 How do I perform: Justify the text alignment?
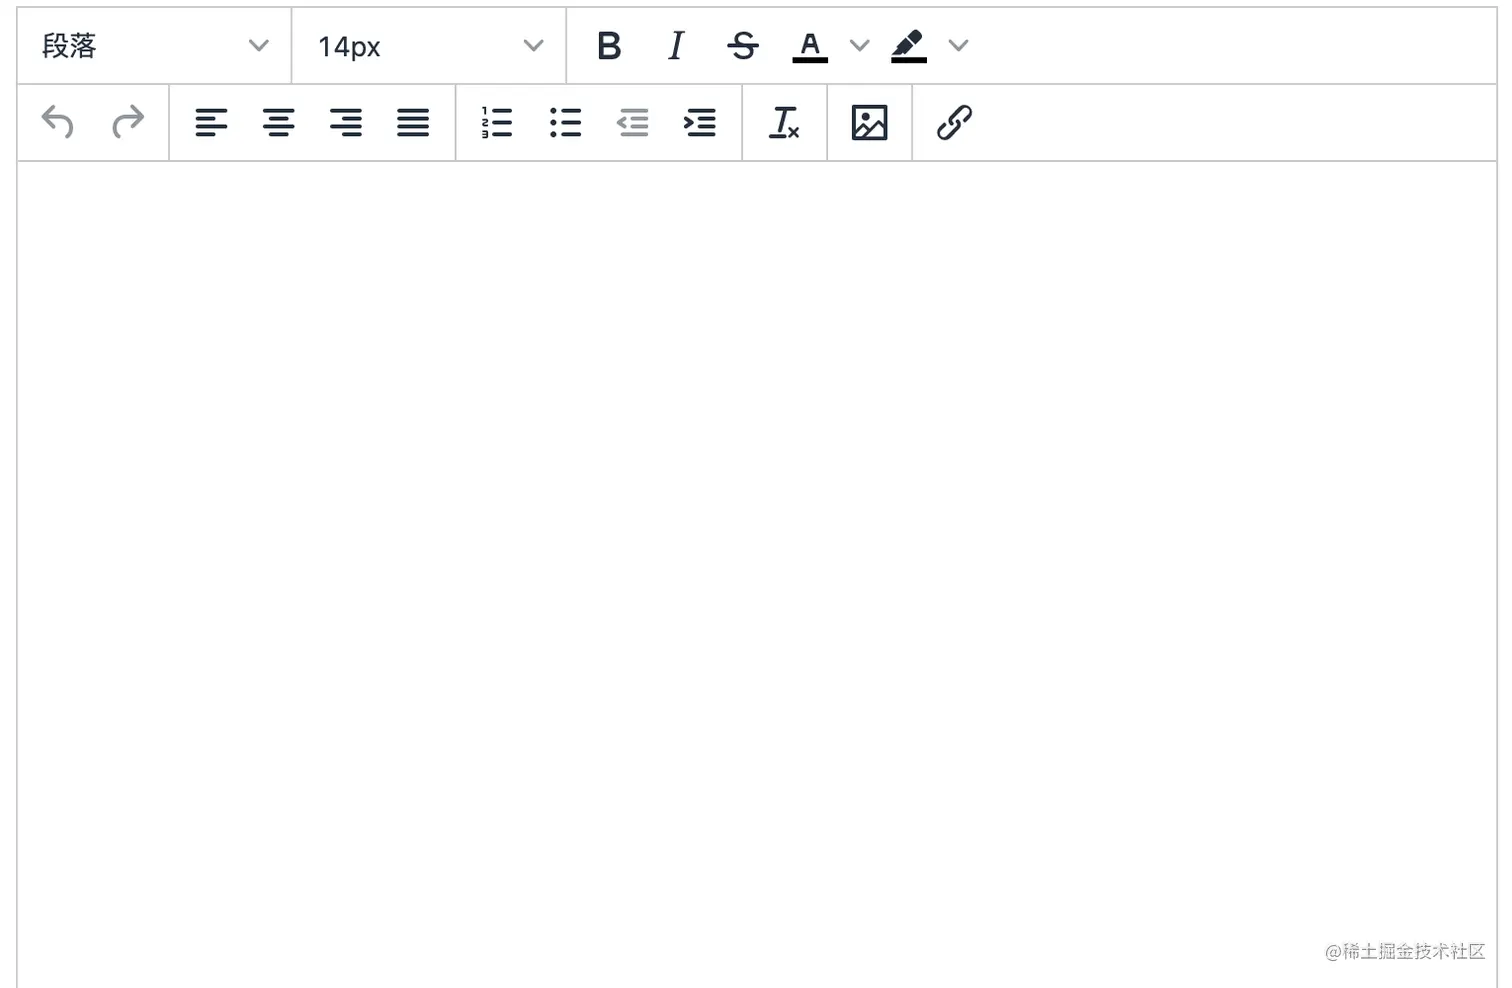[x=413, y=123]
